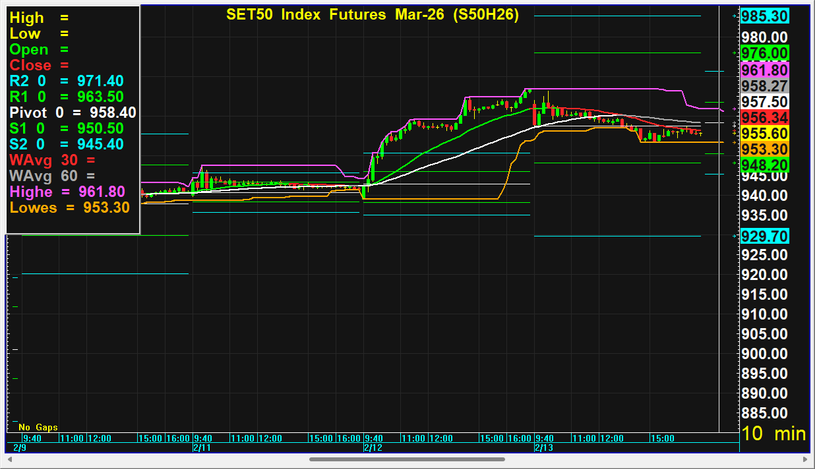Click the scrollbar right arrow button
815x469 pixels.
coord(806,459)
